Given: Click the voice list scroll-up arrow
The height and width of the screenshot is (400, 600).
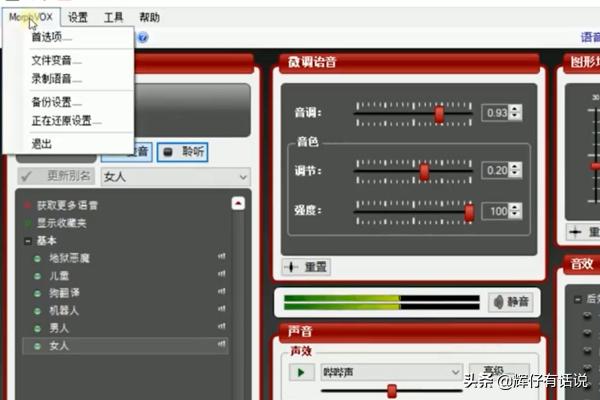Looking at the screenshot, I should tap(238, 203).
